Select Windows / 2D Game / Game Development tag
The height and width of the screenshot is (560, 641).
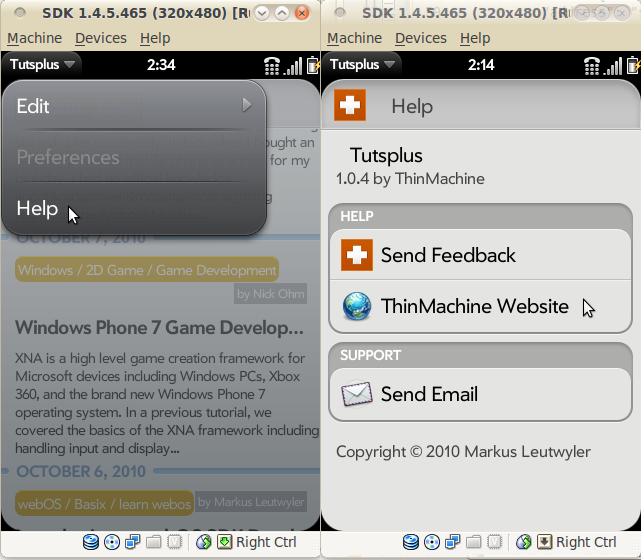147,270
